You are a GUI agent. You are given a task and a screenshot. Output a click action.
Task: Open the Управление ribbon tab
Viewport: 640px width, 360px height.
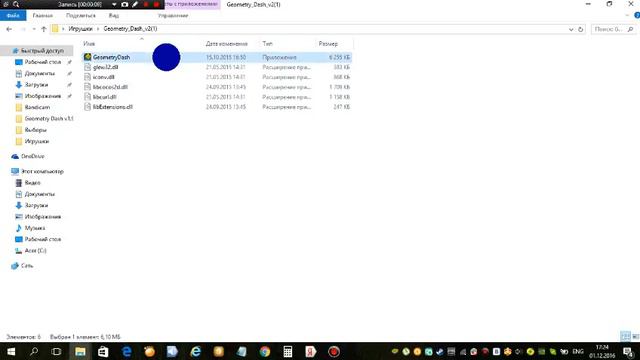coord(173,16)
